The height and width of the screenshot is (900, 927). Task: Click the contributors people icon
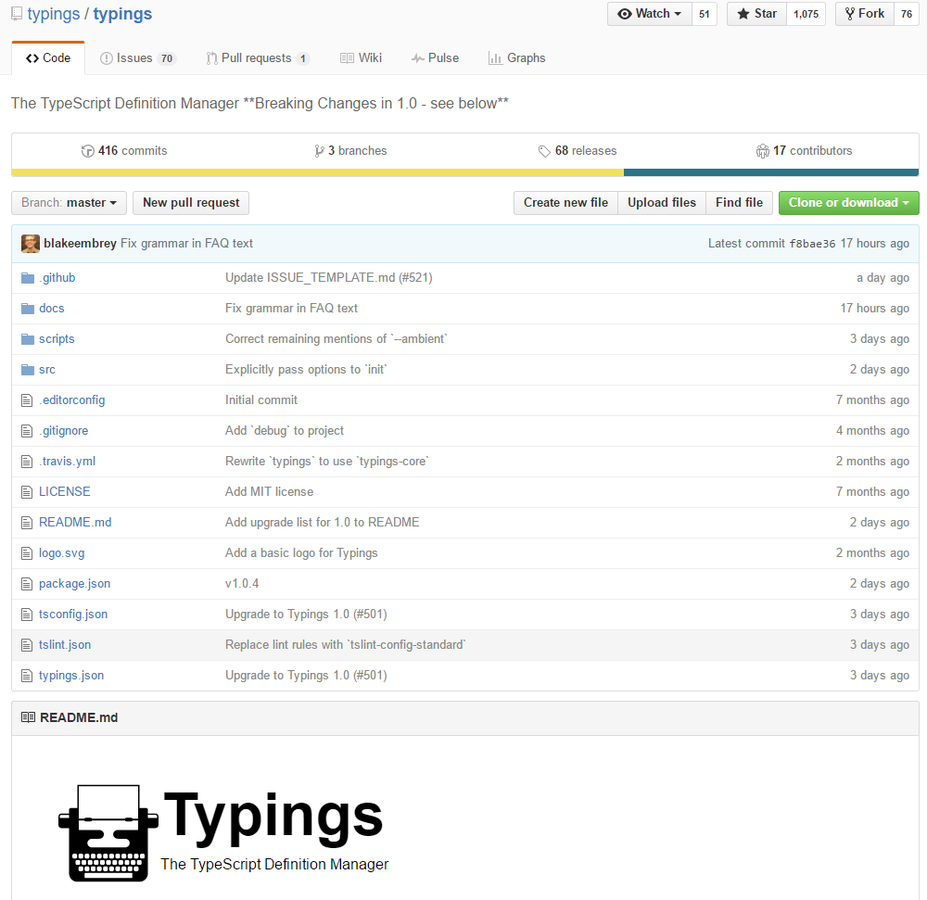[x=763, y=151]
